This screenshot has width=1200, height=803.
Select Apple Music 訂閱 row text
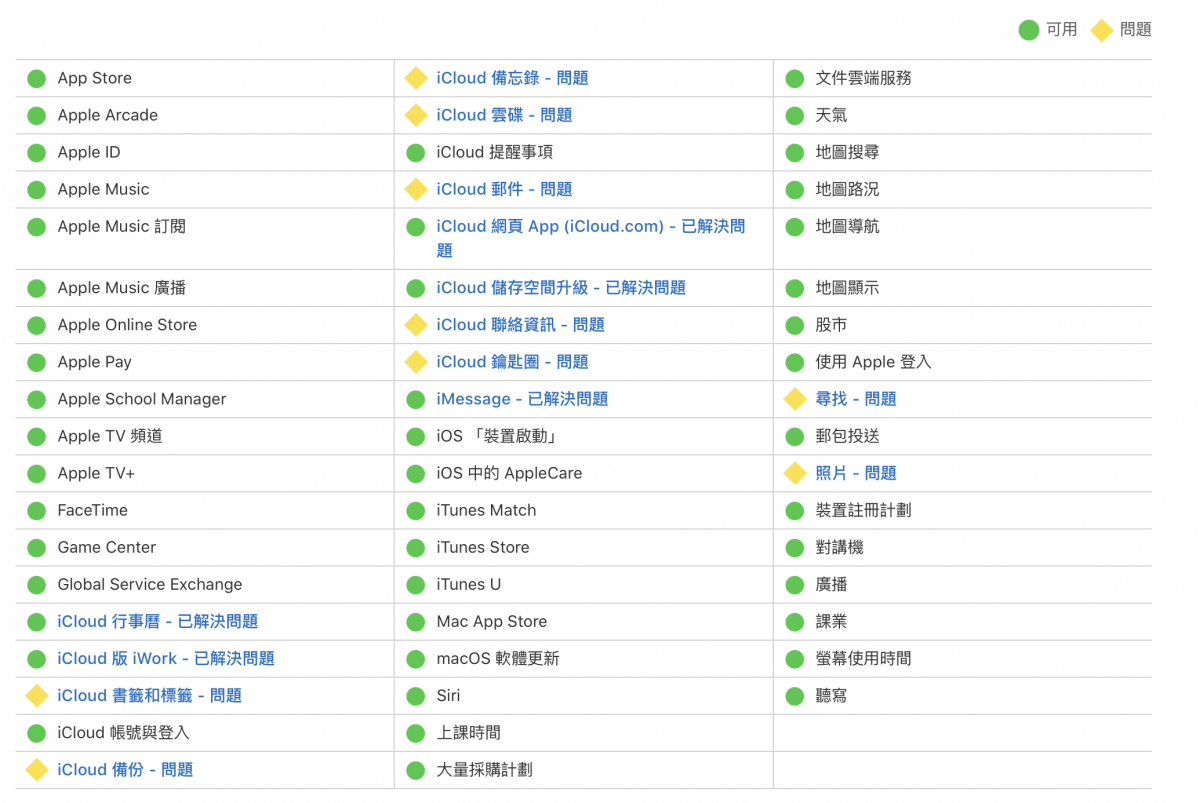pos(121,226)
